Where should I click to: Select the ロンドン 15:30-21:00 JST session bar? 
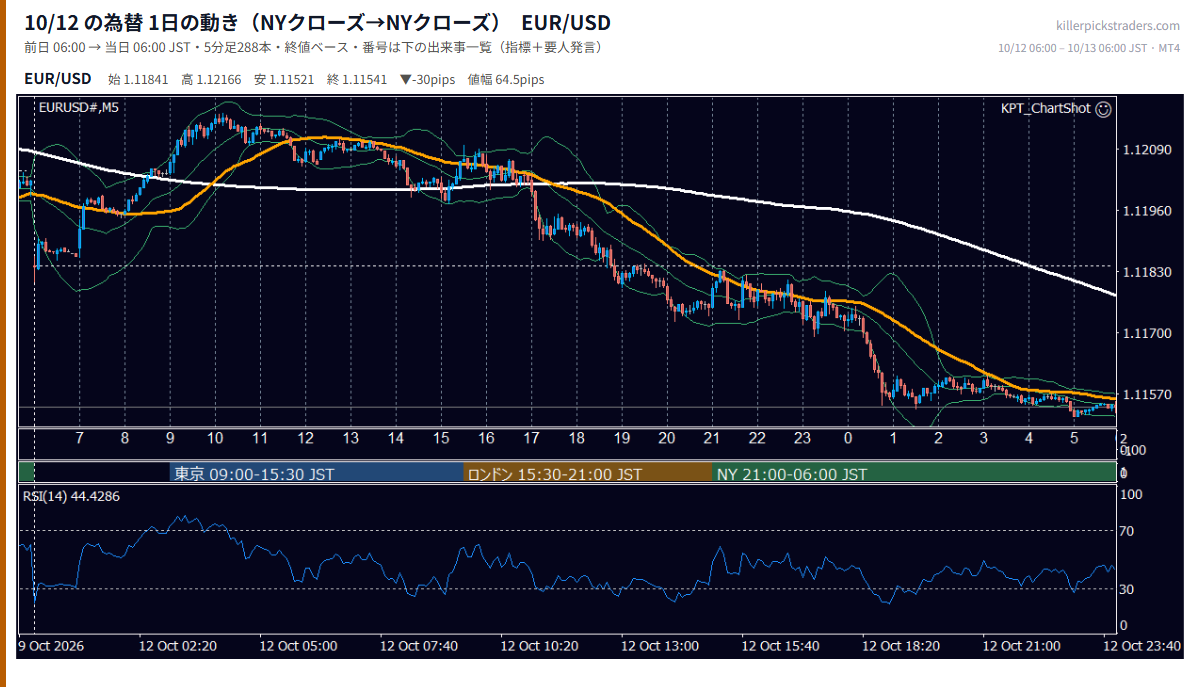tap(587, 474)
